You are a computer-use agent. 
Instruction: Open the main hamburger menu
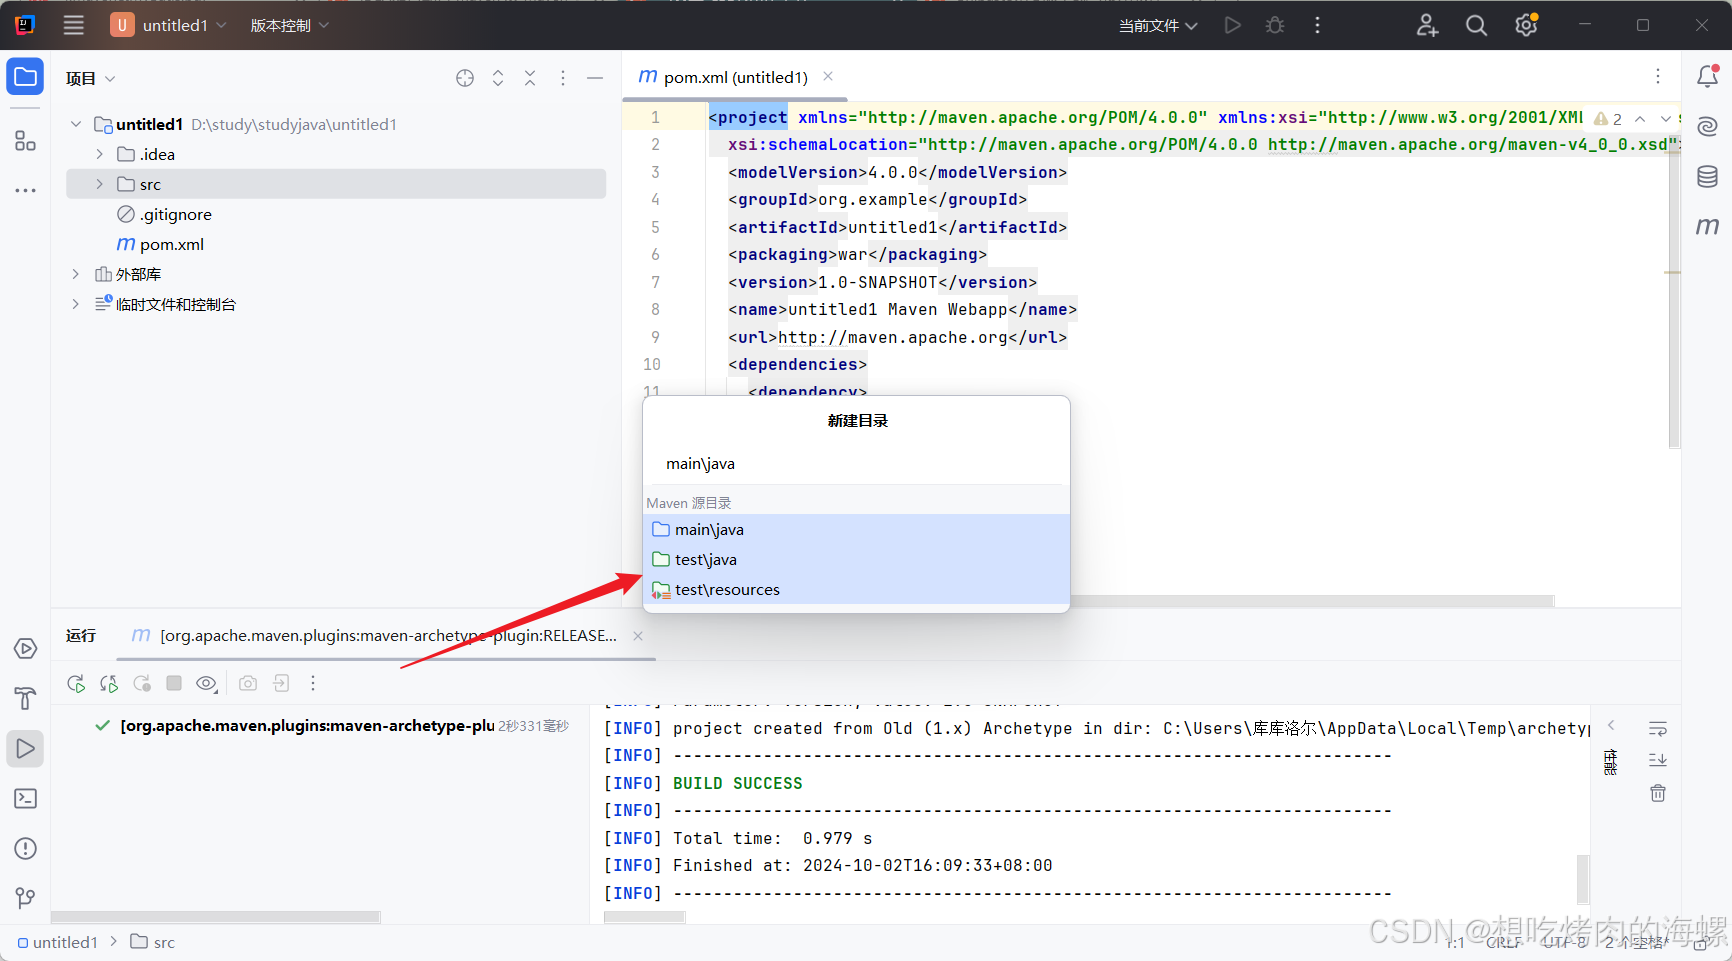(x=74, y=25)
